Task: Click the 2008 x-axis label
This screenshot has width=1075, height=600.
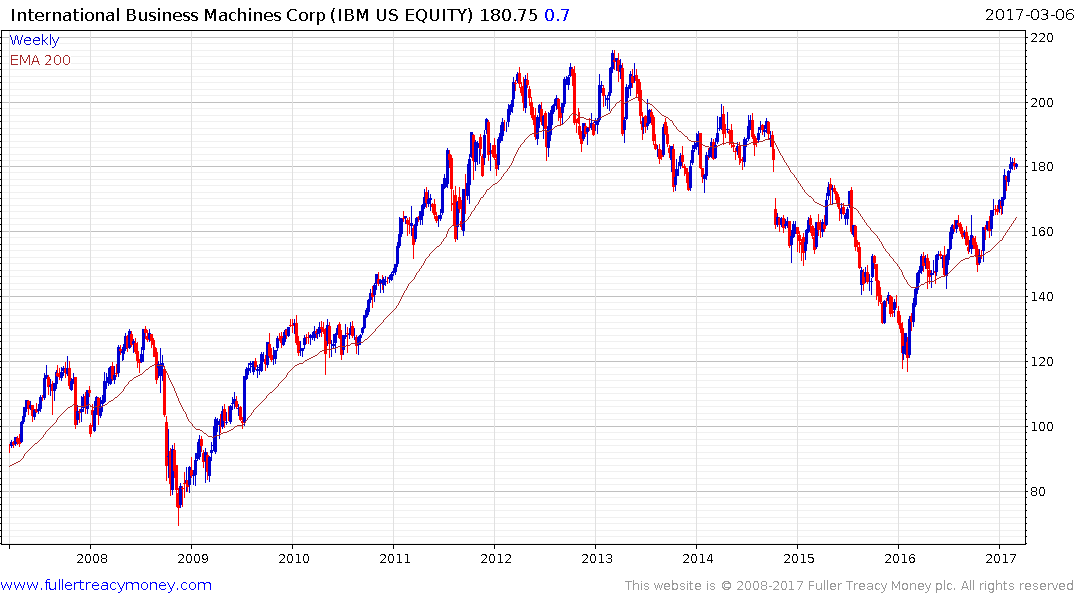Action: (92, 558)
